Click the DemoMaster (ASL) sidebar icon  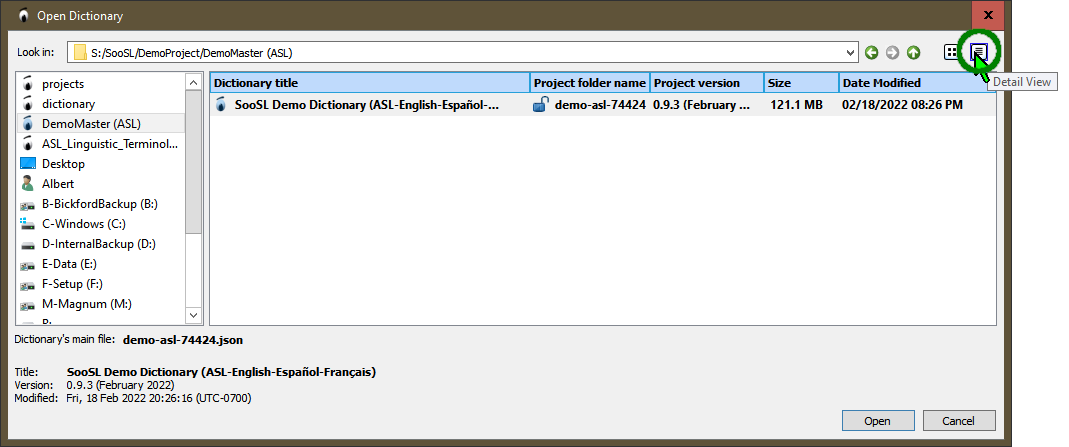tap(28, 123)
